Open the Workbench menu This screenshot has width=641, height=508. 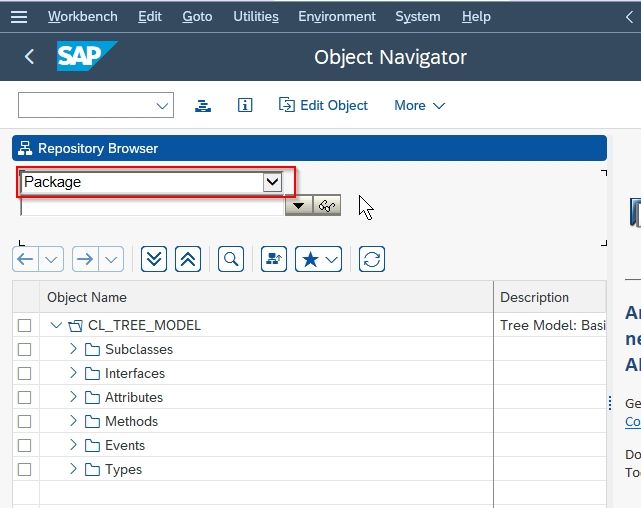[x=83, y=17]
